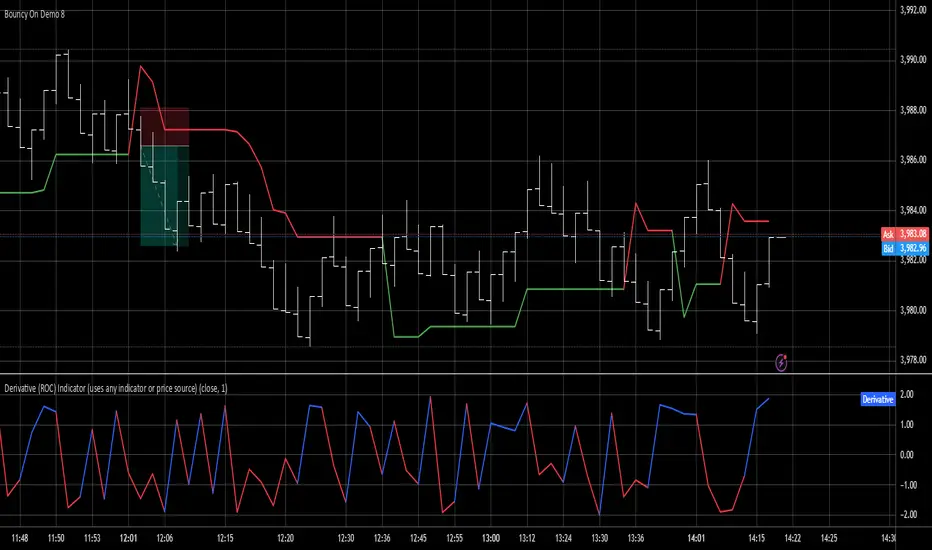Click the 1.00 value on the indicator scale

pyautogui.click(x=907, y=425)
